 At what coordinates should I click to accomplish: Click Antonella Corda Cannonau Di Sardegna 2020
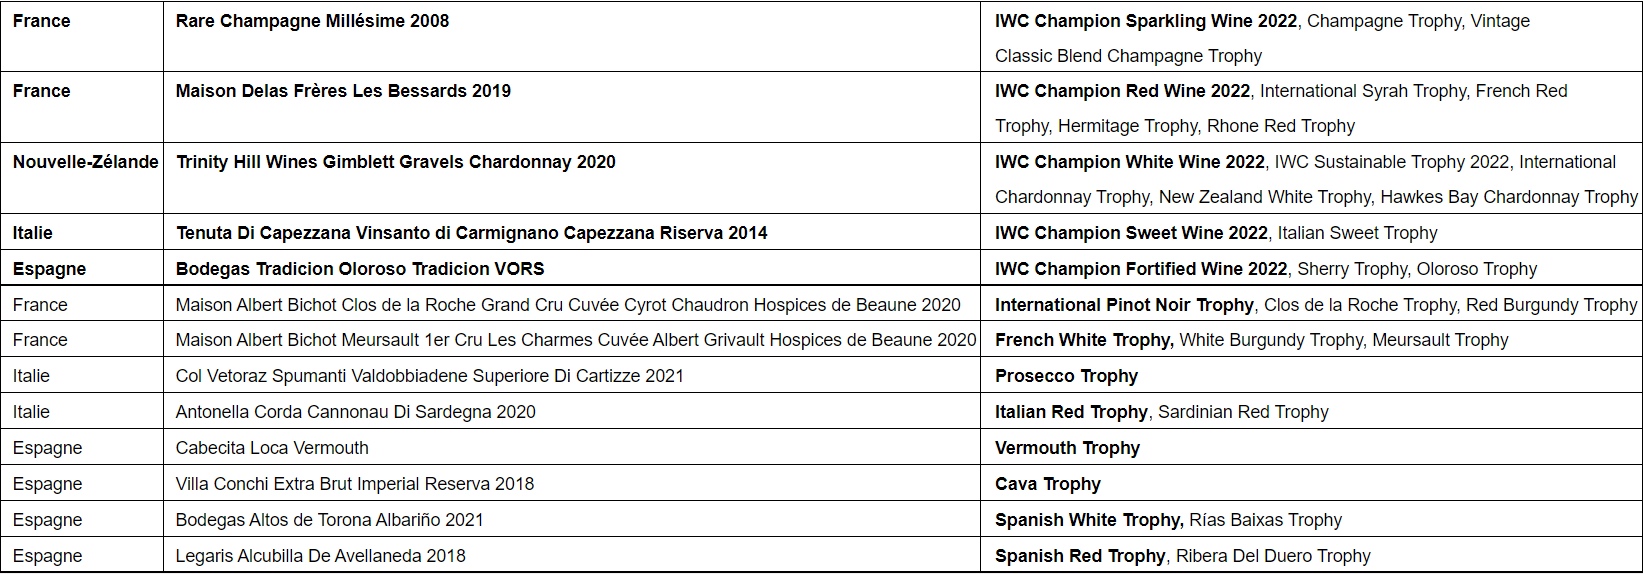(x=355, y=412)
